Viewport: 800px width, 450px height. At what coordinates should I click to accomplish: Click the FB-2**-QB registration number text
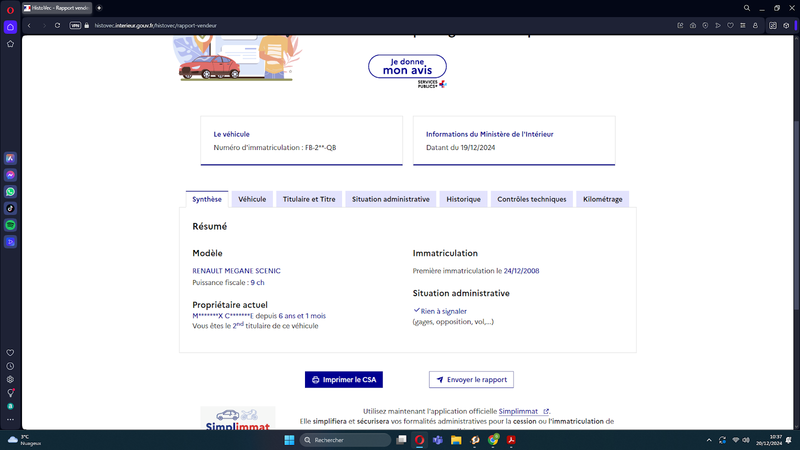[x=320, y=147]
